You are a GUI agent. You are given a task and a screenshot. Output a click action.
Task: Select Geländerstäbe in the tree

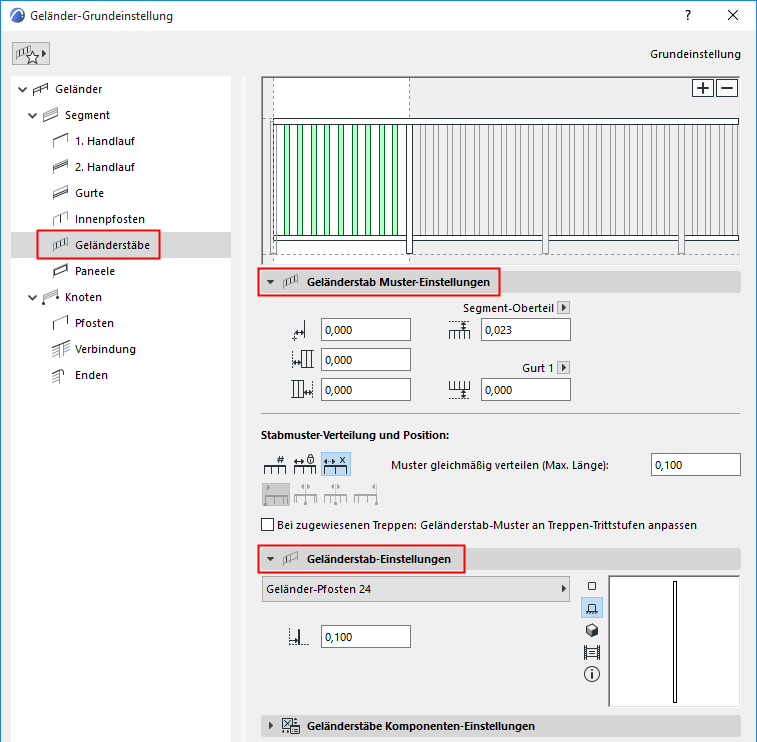(112, 245)
